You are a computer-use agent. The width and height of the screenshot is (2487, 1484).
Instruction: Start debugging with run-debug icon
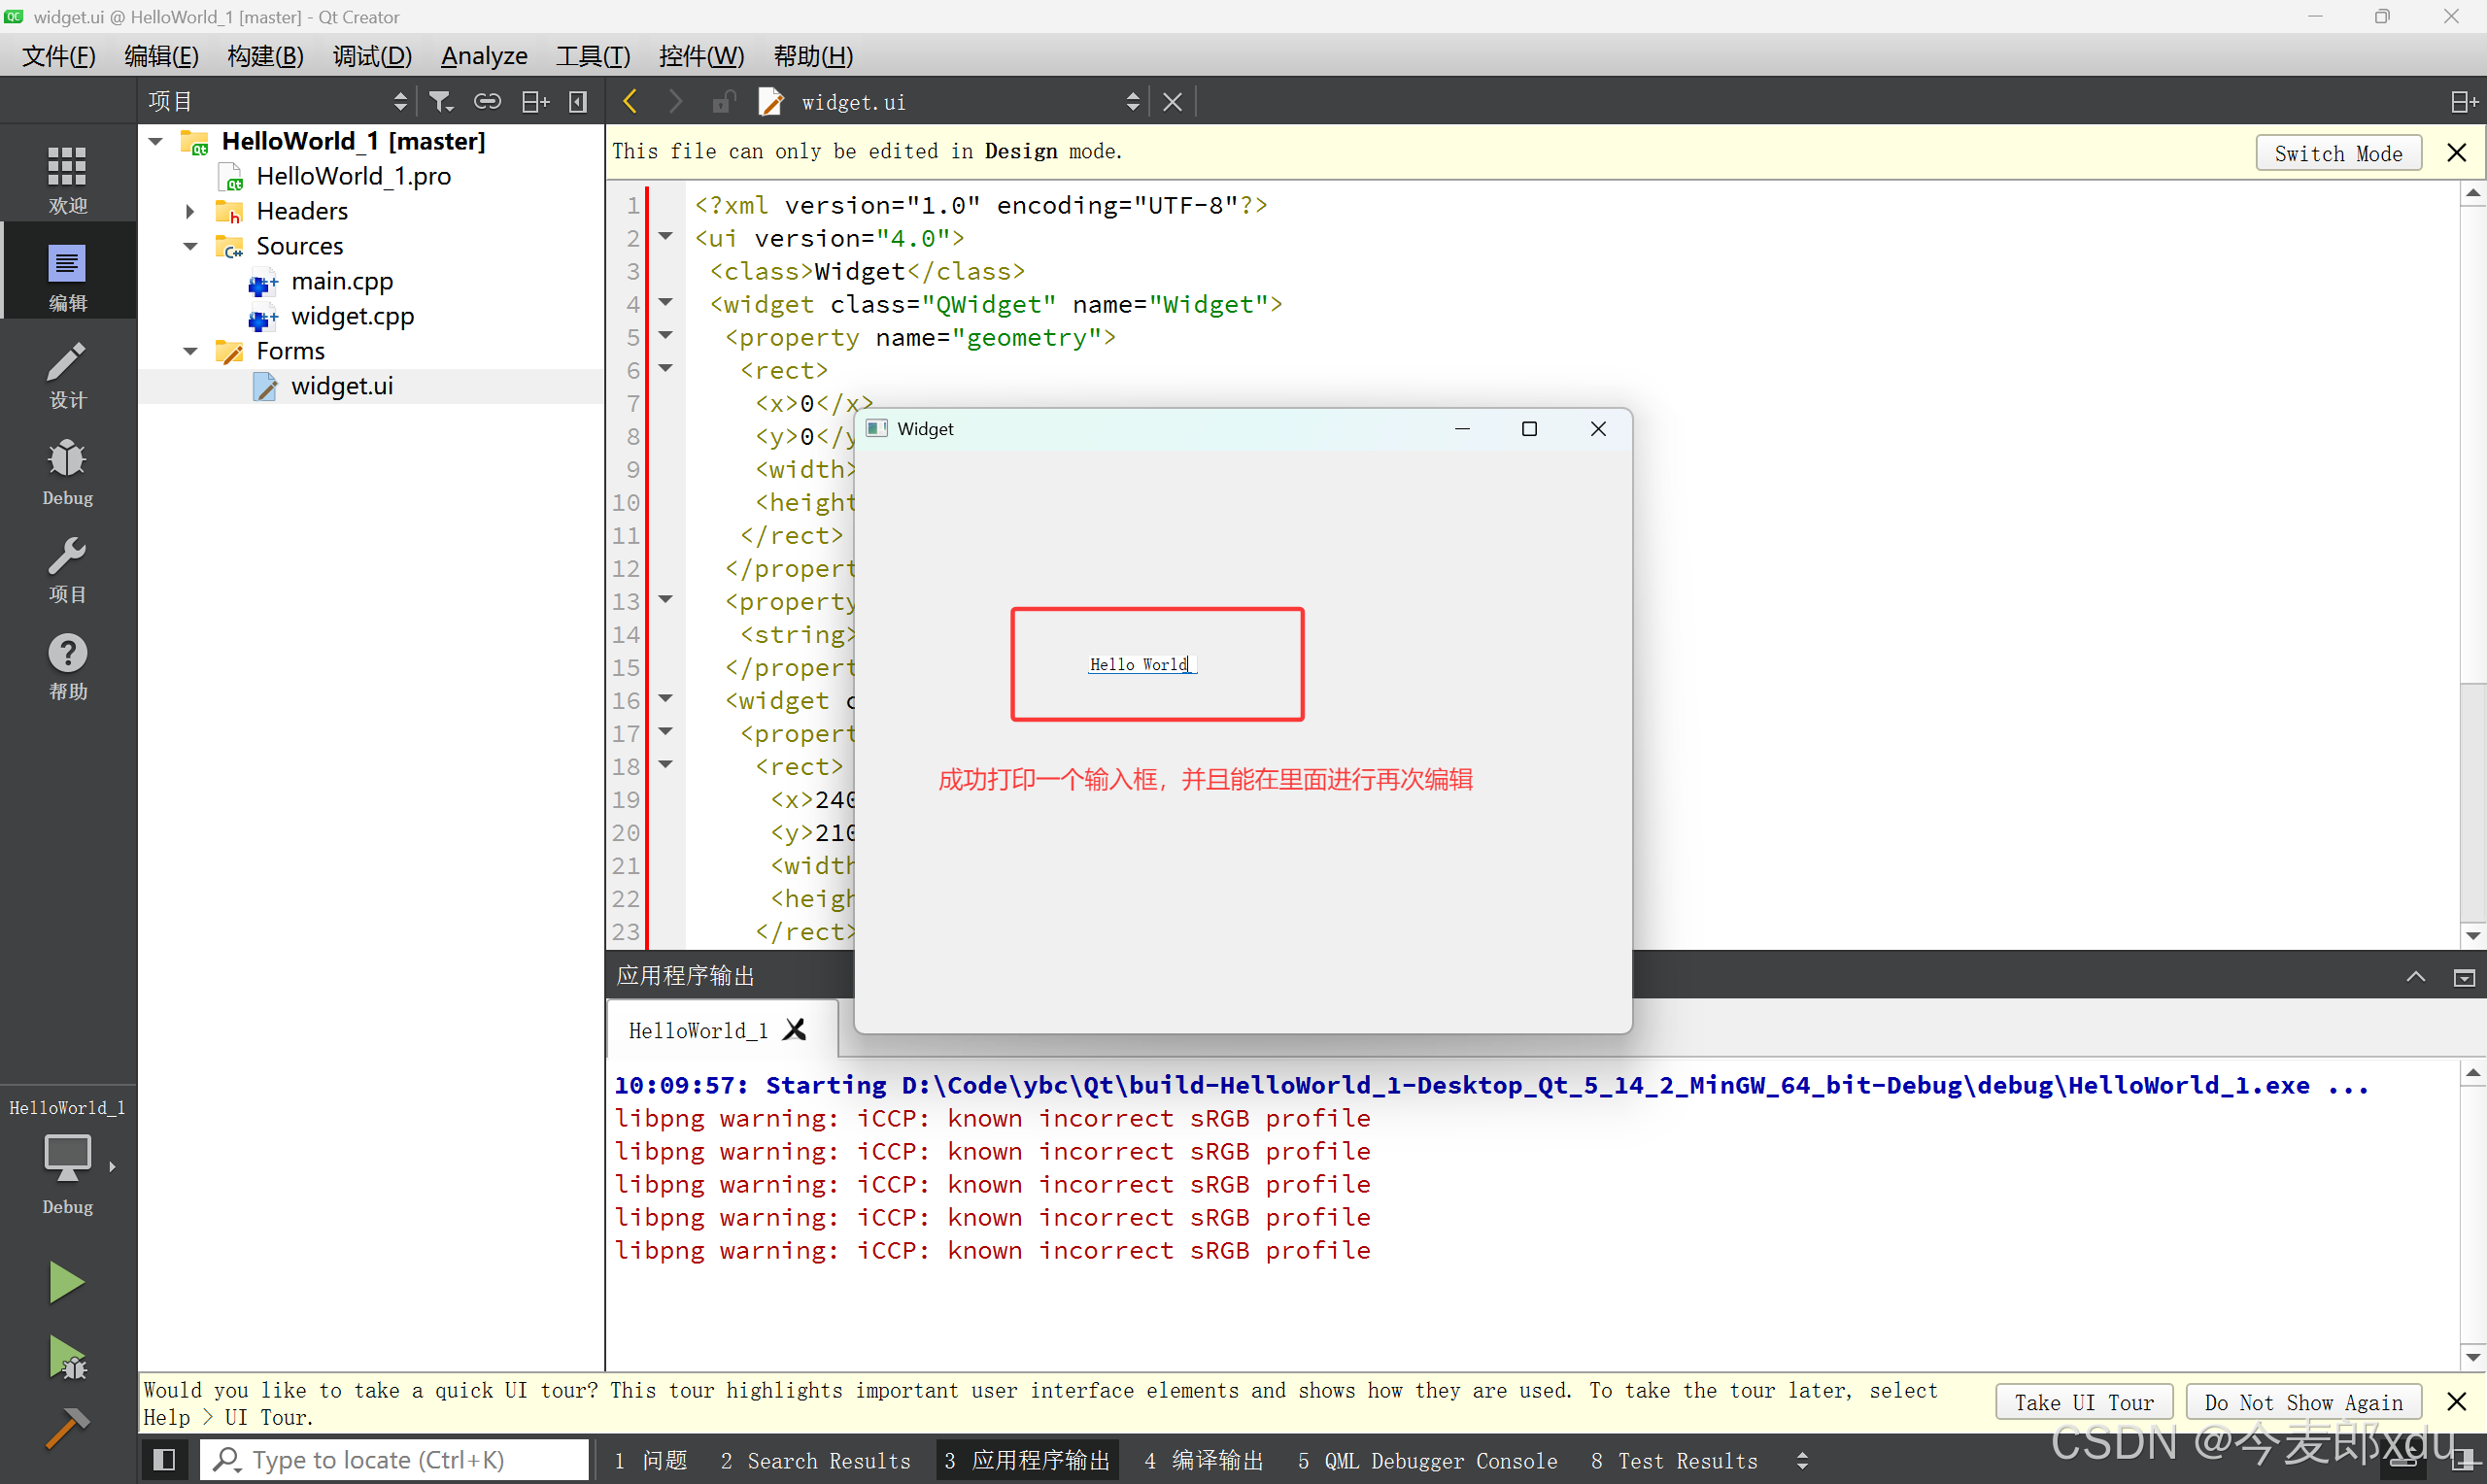(x=67, y=1357)
